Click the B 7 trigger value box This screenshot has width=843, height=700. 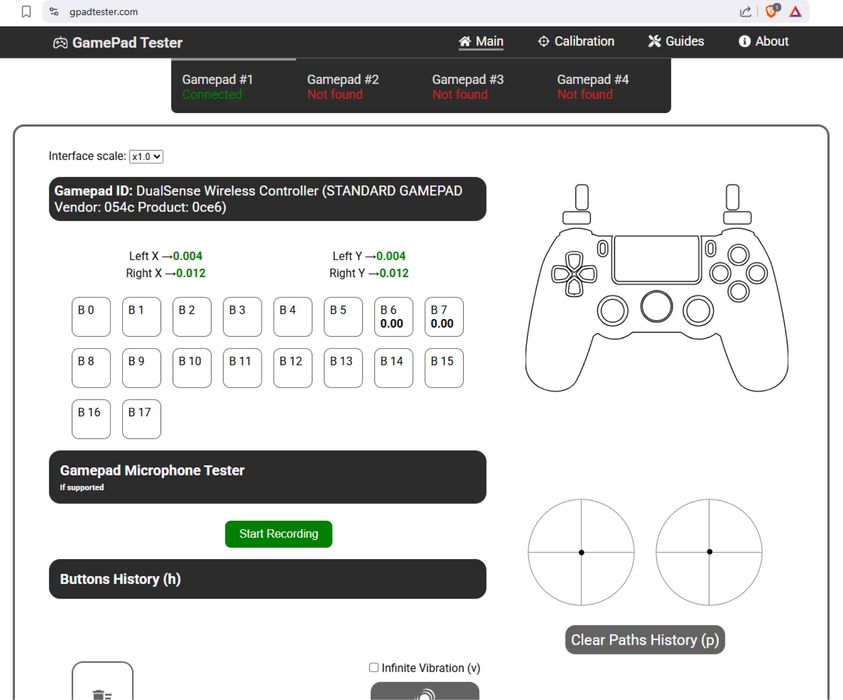(444, 317)
